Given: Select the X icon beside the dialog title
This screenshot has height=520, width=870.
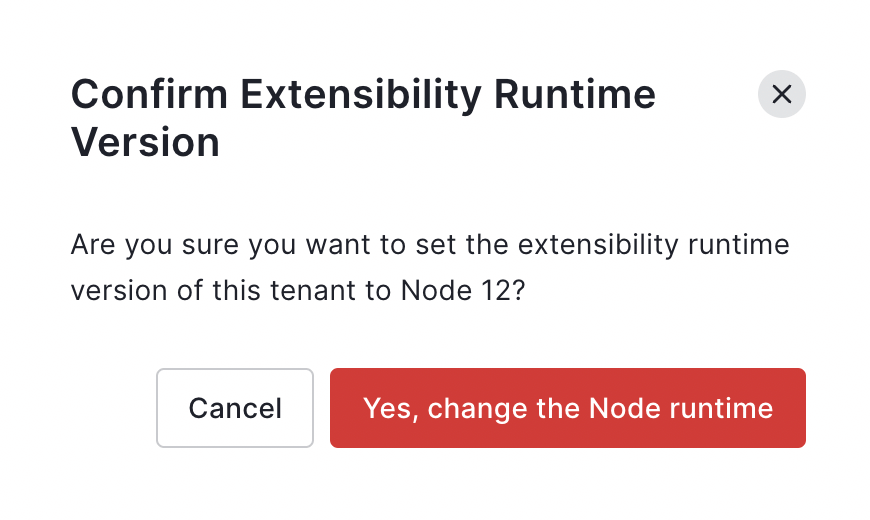Looking at the screenshot, I should [x=782, y=94].
